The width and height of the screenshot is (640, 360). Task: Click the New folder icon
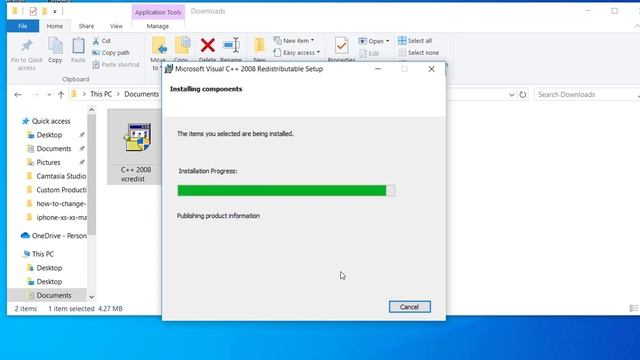pos(259,45)
